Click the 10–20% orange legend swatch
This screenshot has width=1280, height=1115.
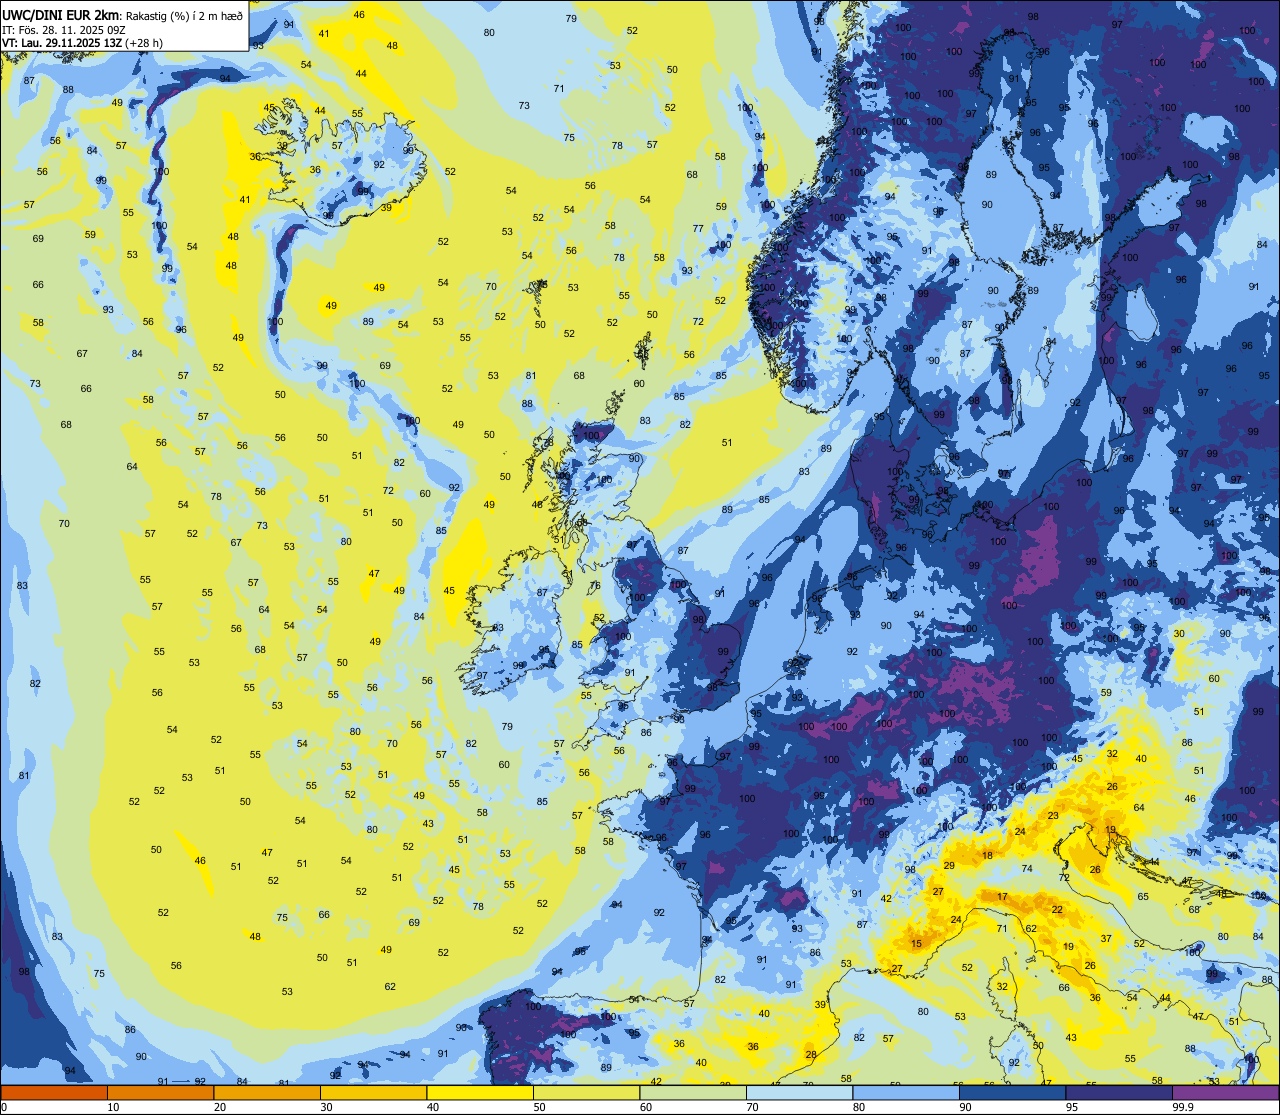click(x=160, y=1093)
